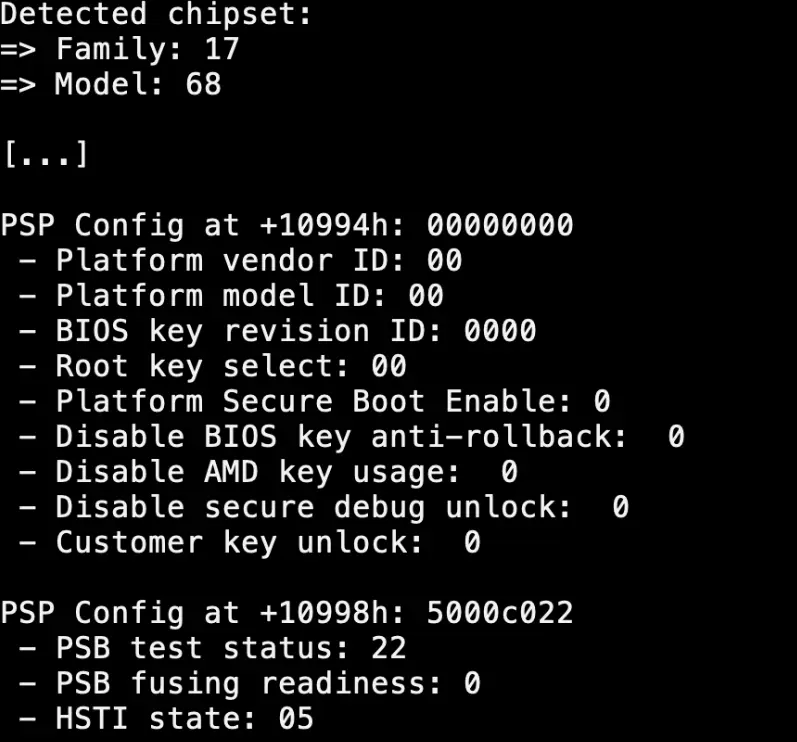797x742 pixels.
Task: Click the 'Platform vendor ID' line
Action: [240, 261]
